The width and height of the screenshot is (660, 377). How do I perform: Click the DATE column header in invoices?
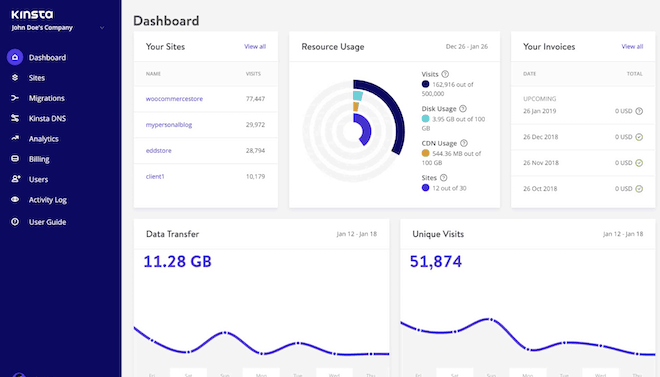pos(530,74)
